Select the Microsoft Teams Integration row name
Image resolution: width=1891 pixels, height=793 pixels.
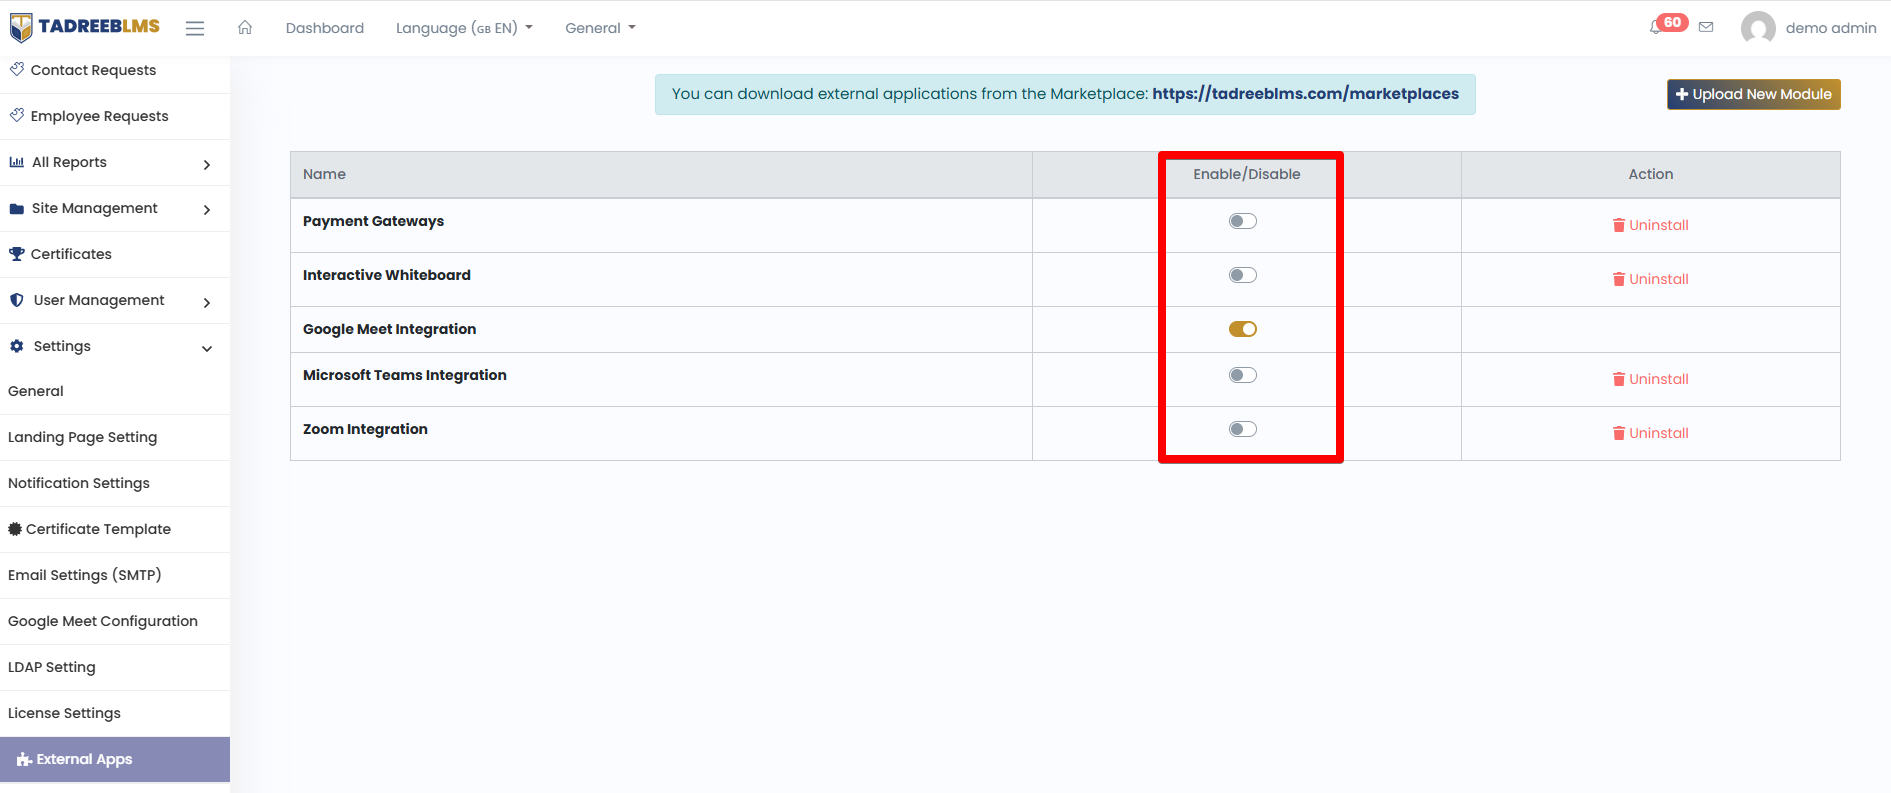click(x=405, y=375)
